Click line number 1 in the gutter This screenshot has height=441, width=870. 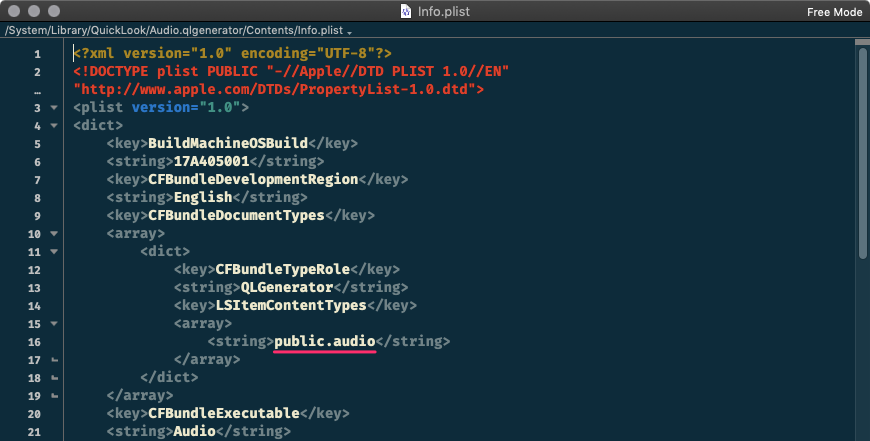coord(37,53)
